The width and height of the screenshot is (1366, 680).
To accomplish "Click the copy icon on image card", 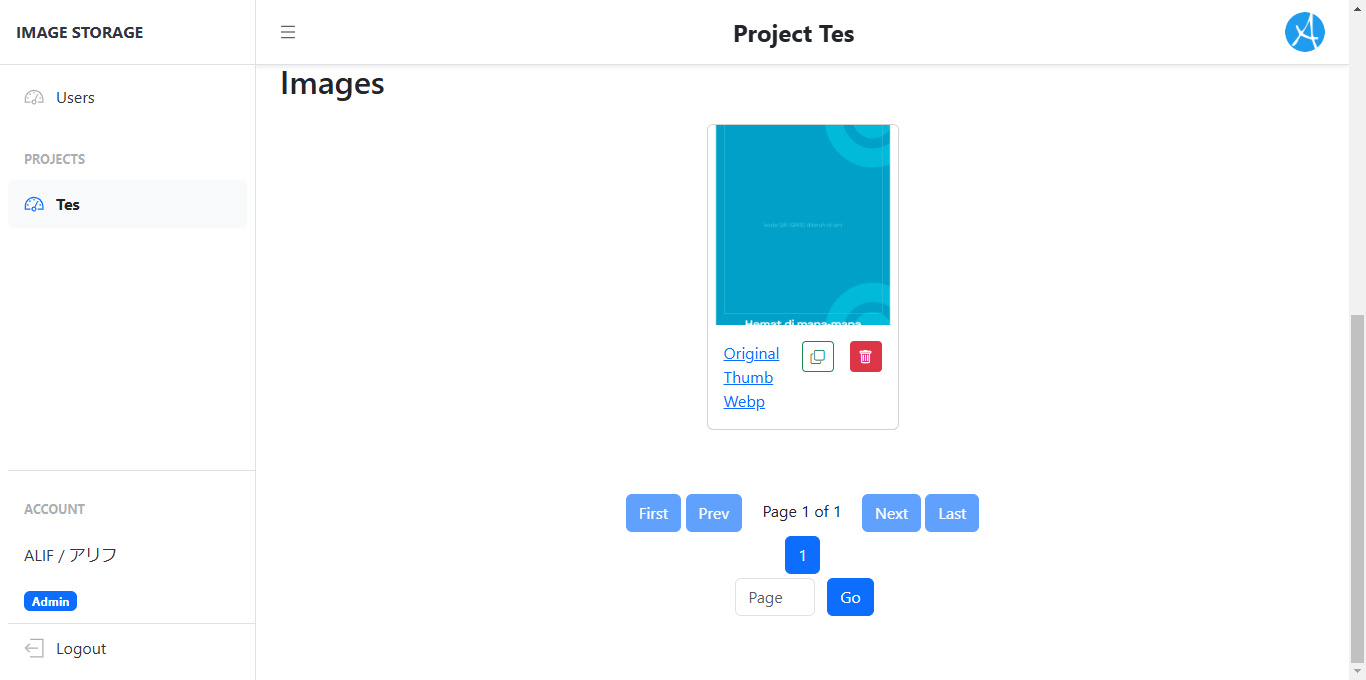I will point(818,357).
